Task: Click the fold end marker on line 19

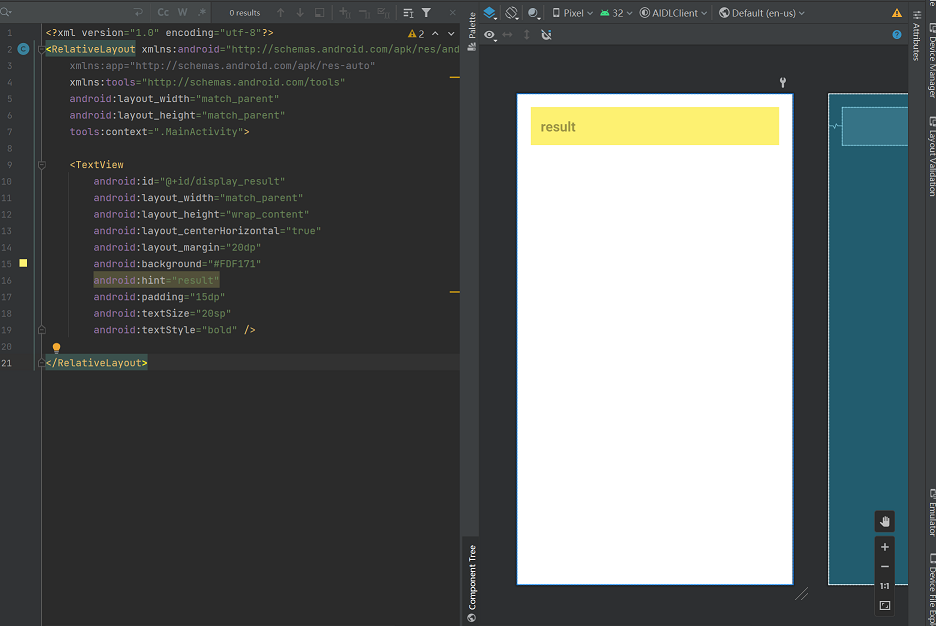Action: pos(42,329)
